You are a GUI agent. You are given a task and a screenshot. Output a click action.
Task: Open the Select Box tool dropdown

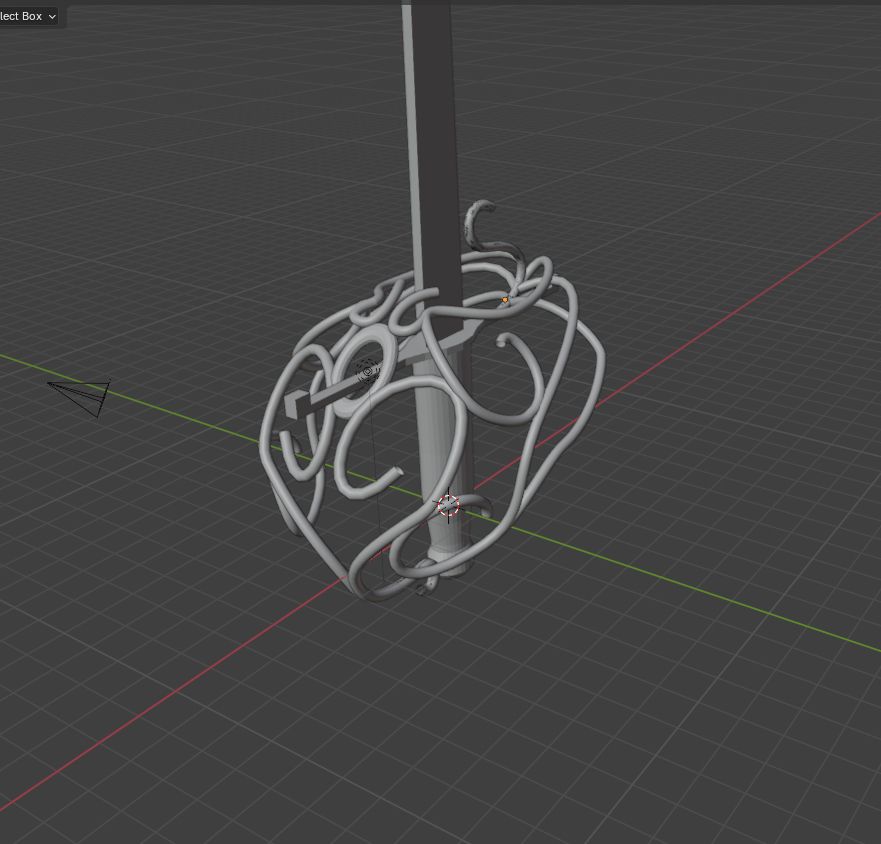pos(28,16)
